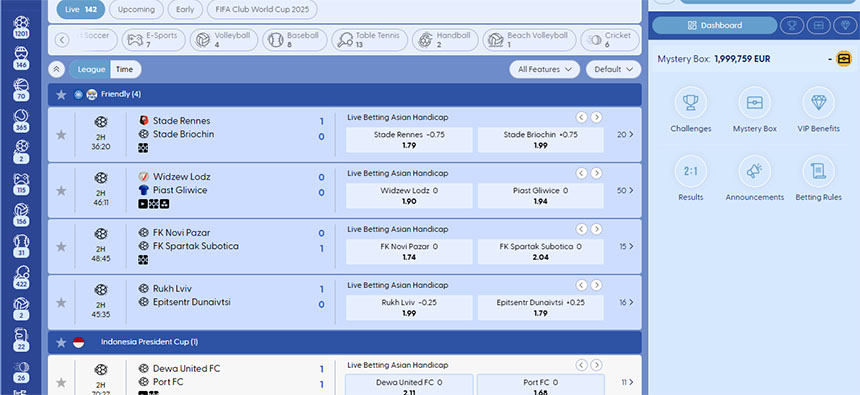Filter by Cricket category
Image resolution: width=860 pixels, height=395 pixels.
click(610, 40)
